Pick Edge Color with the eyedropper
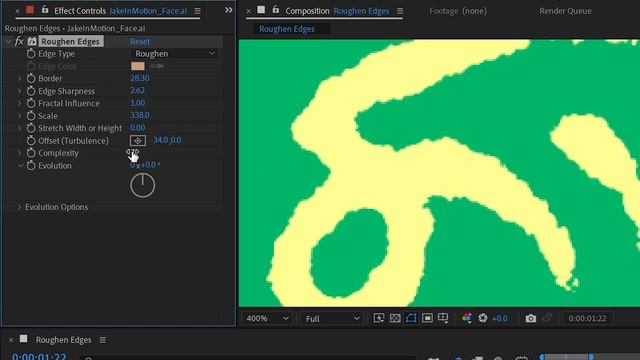This screenshot has height=360, width=640. (x=157, y=66)
